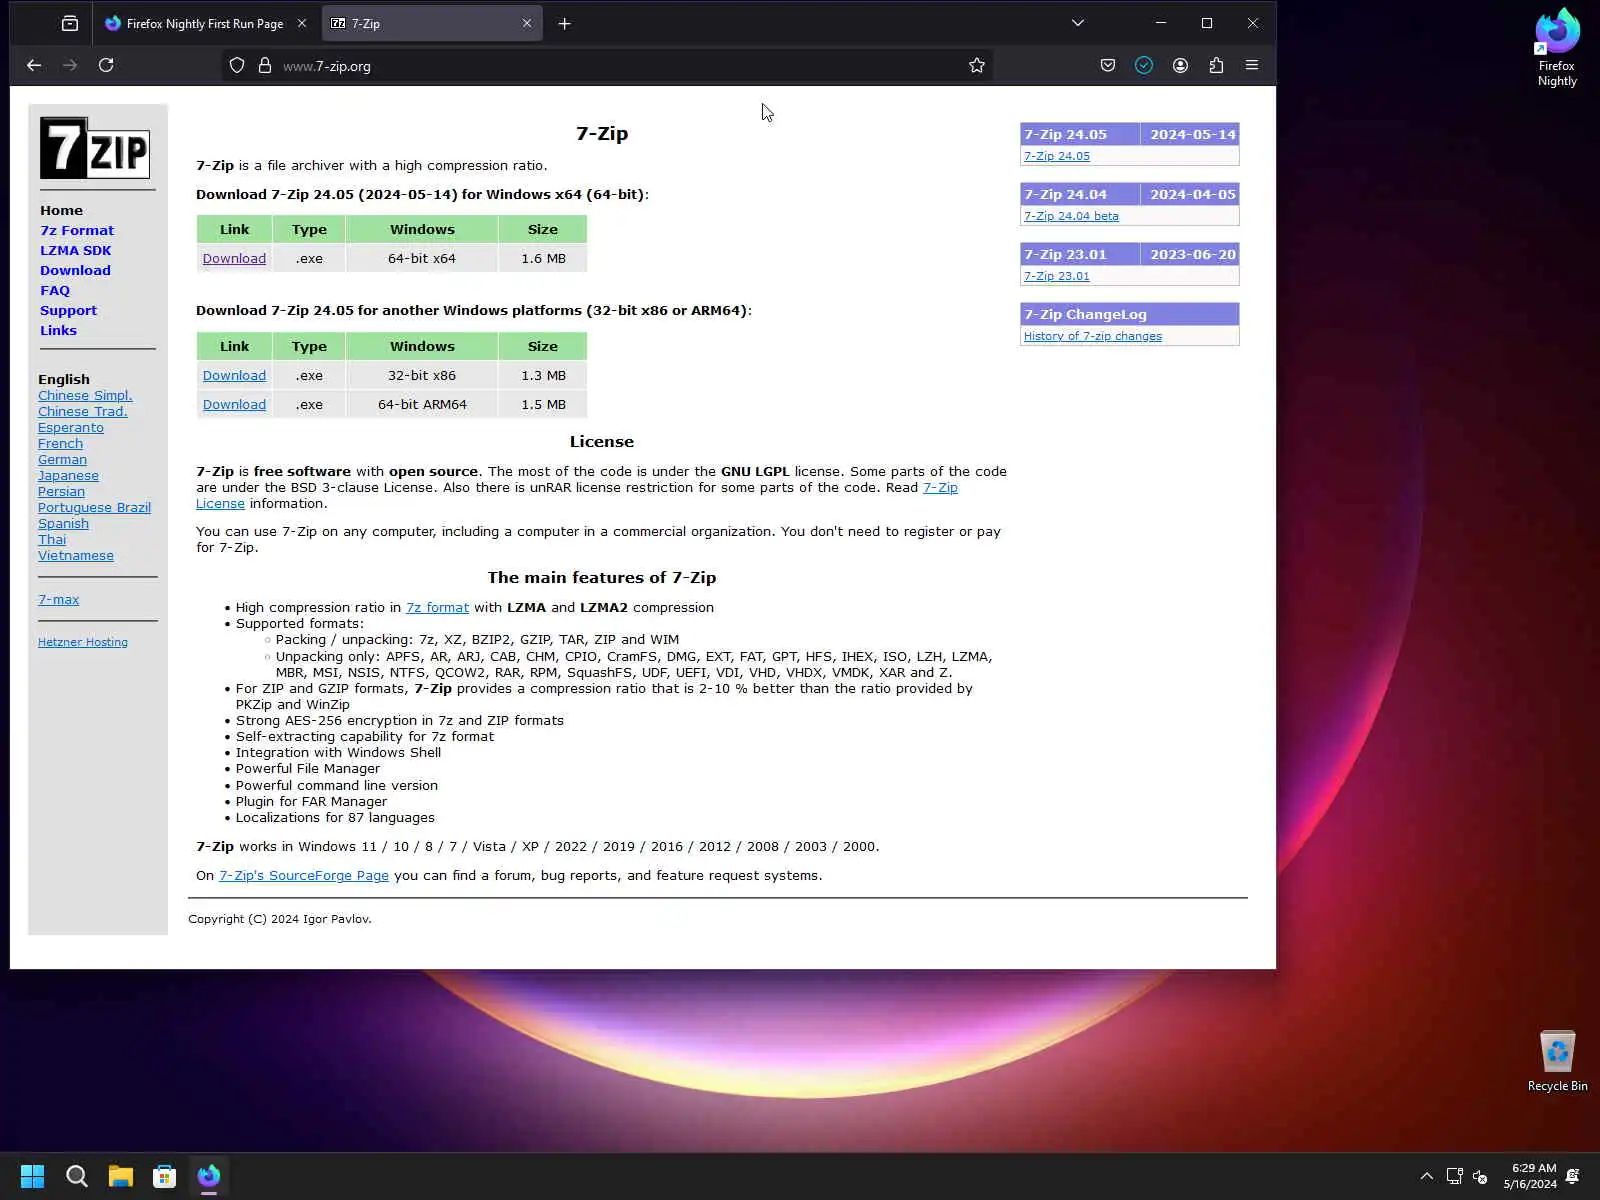Expand the list all tabs dropdown
This screenshot has width=1600, height=1200.
click(1078, 23)
